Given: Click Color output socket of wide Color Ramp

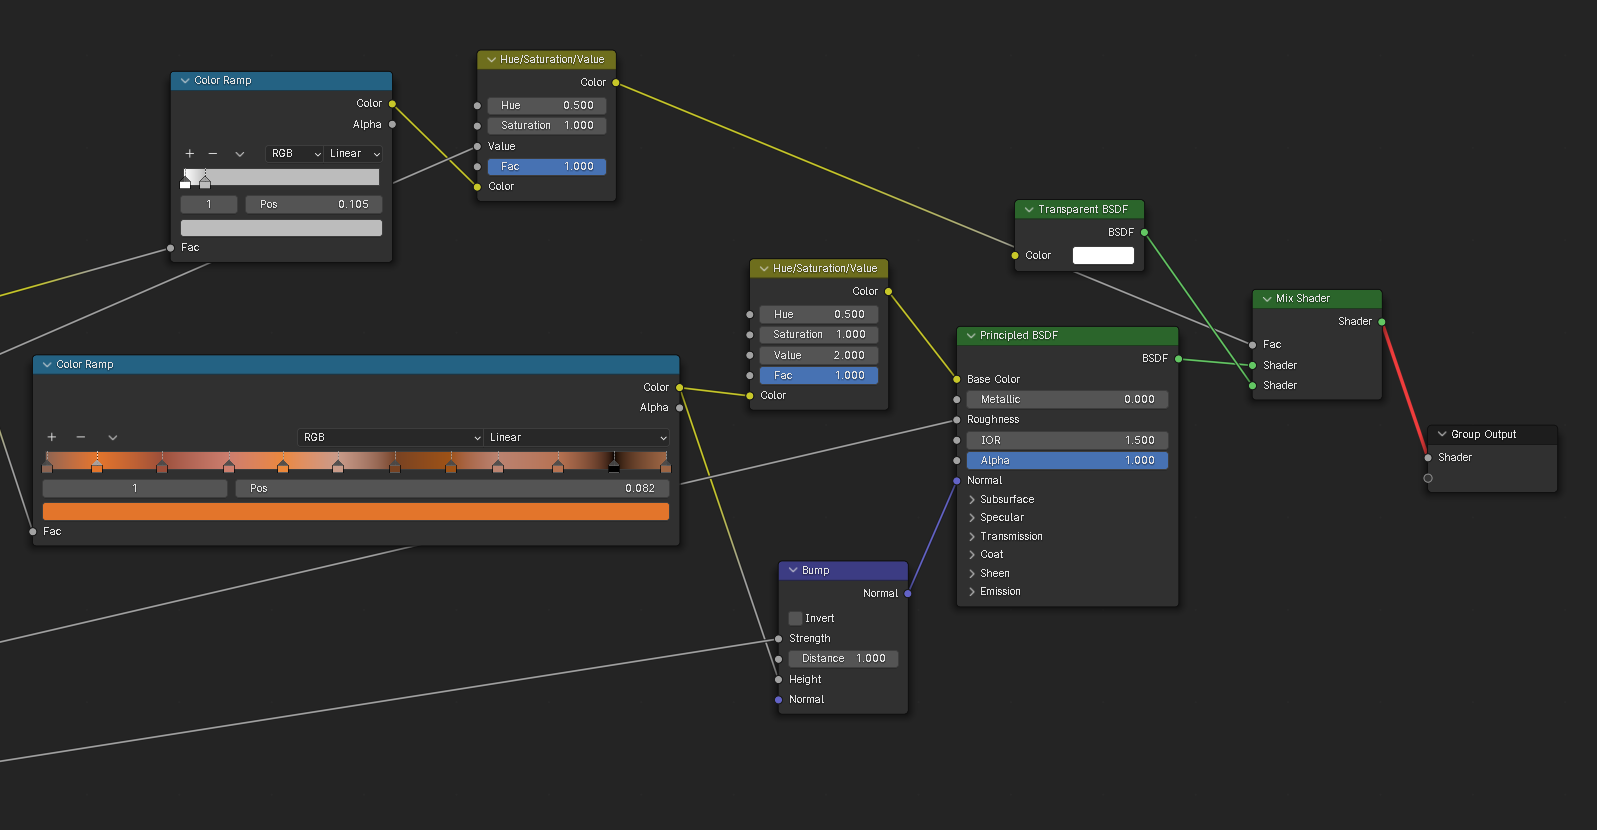Looking at the screenshot, I should pos(680,388).
